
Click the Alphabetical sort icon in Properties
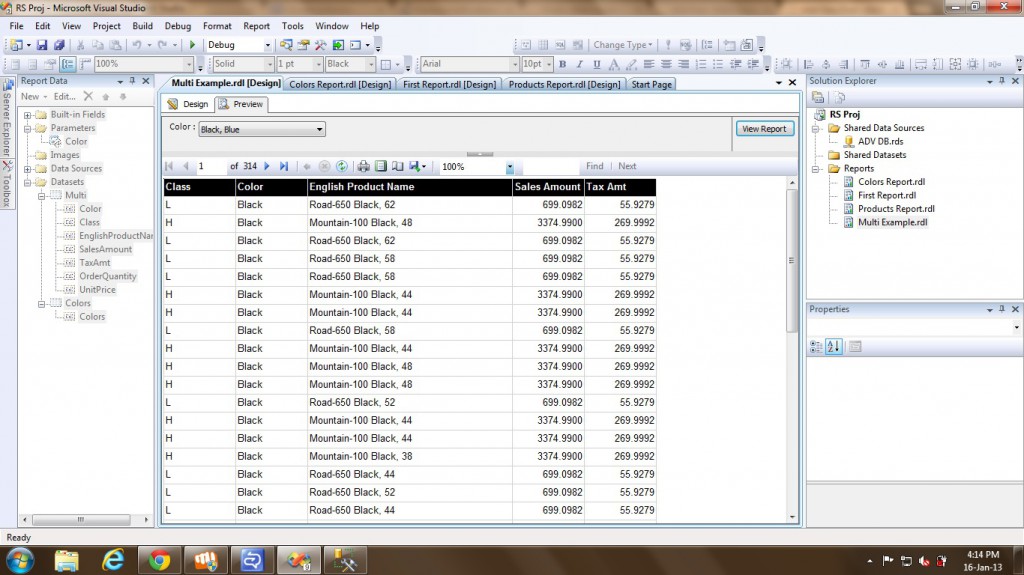tap(834, 347)
